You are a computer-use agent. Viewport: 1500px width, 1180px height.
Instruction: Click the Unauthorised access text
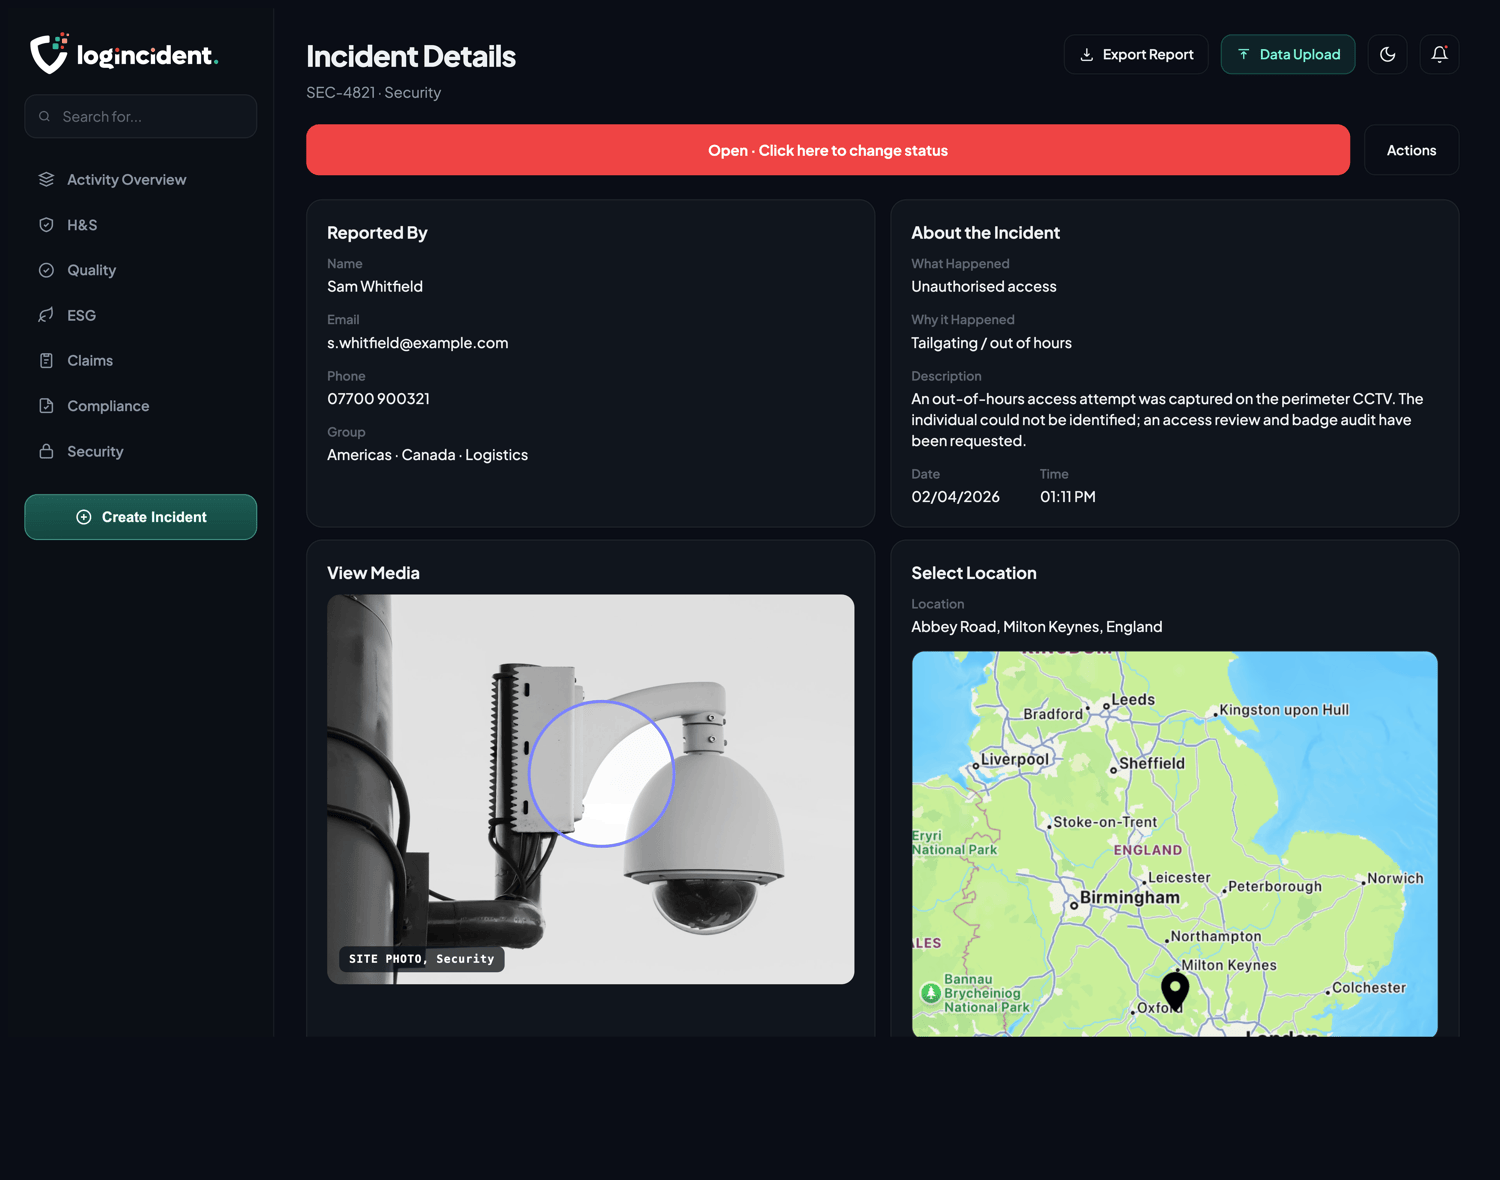pos(984,287)
